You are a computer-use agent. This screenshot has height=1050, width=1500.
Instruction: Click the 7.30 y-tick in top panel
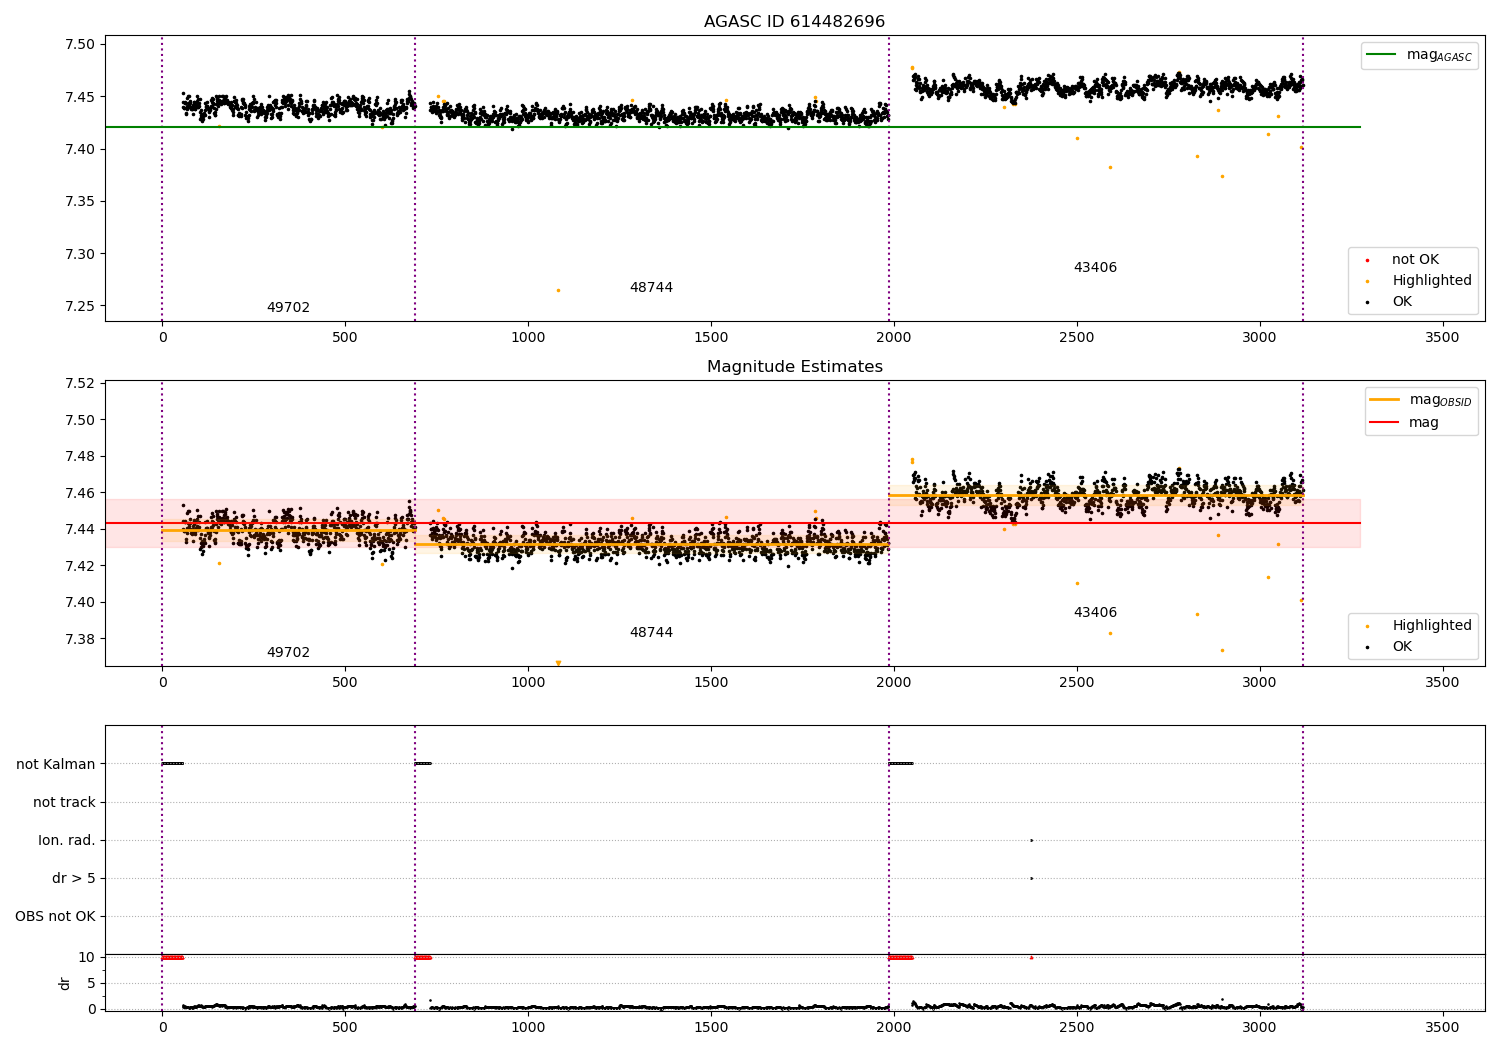tap(78, 254)
